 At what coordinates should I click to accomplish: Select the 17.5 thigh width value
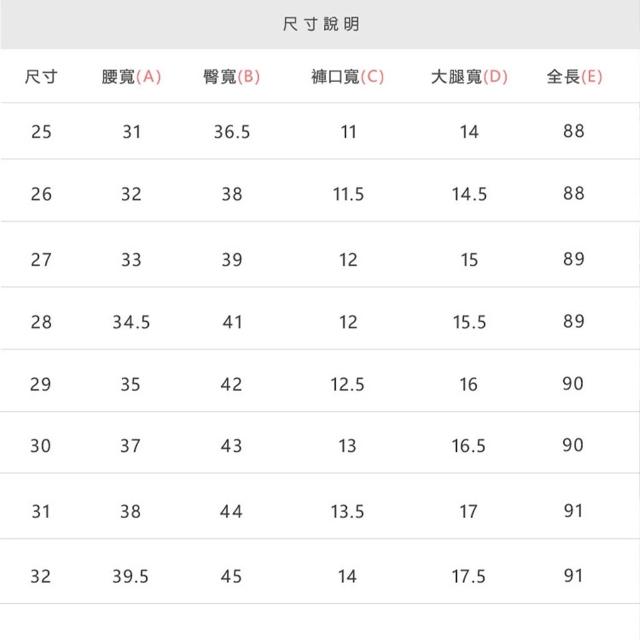tap(469, 576)
